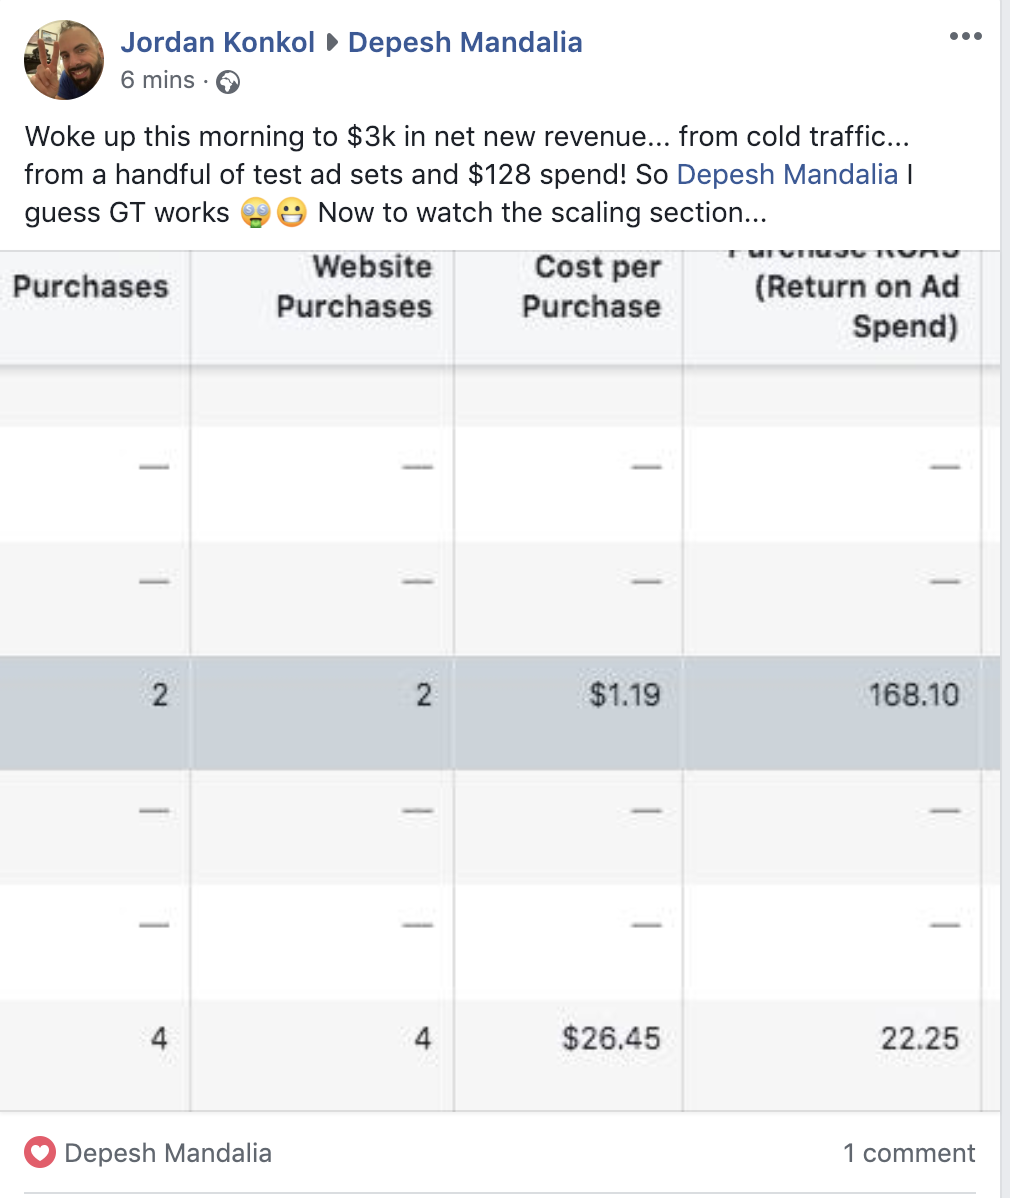Click the Purchases column header
The height and width of the screenshot is (1198, 1010).
tap(91, 287)
